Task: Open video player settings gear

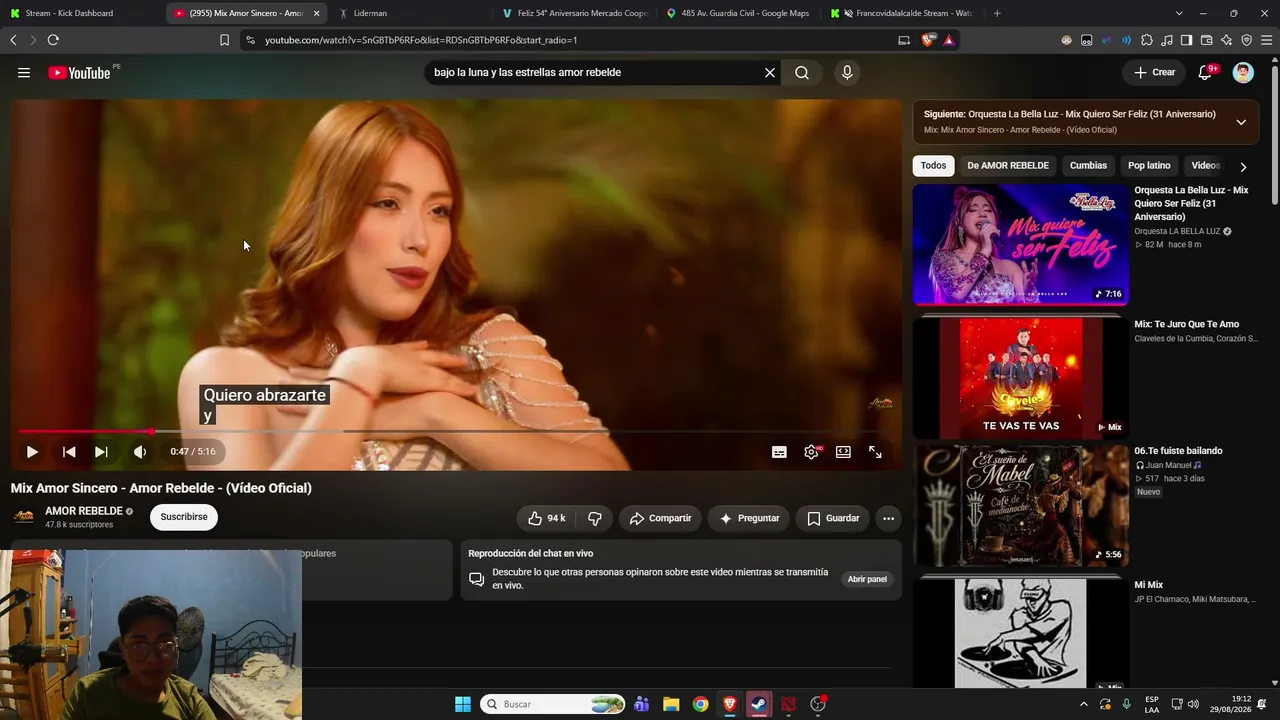Action: [x=811, y=452]
